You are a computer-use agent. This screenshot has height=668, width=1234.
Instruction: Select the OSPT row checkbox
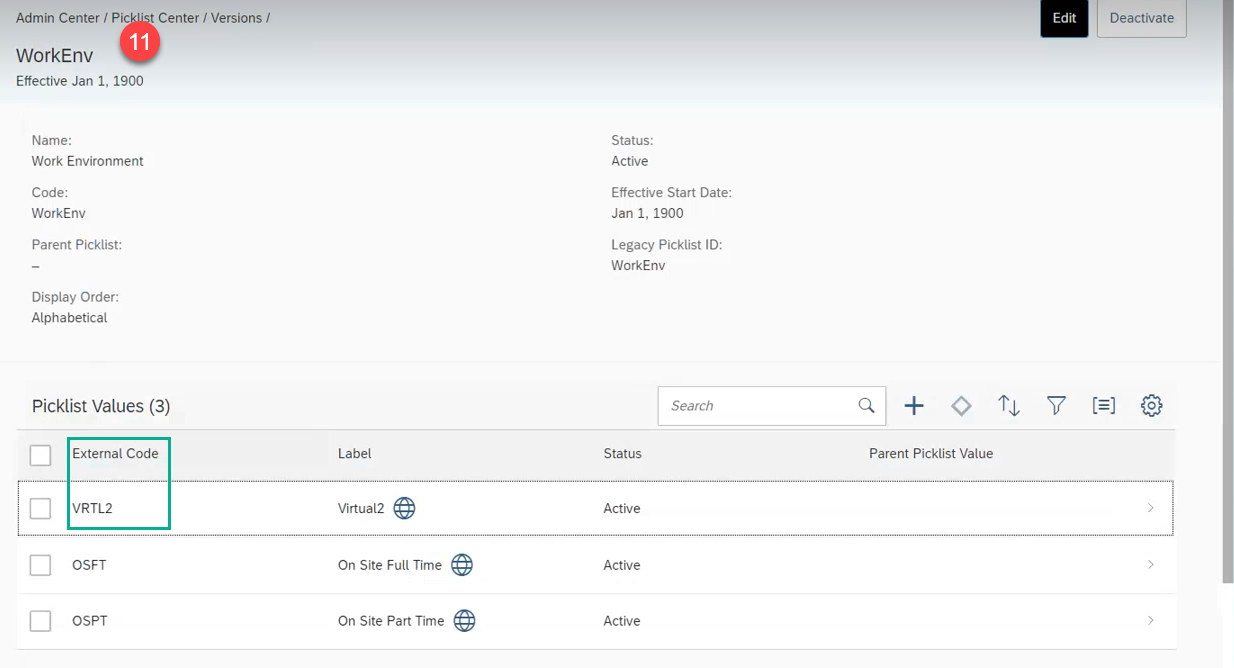(x=40, y=621)
